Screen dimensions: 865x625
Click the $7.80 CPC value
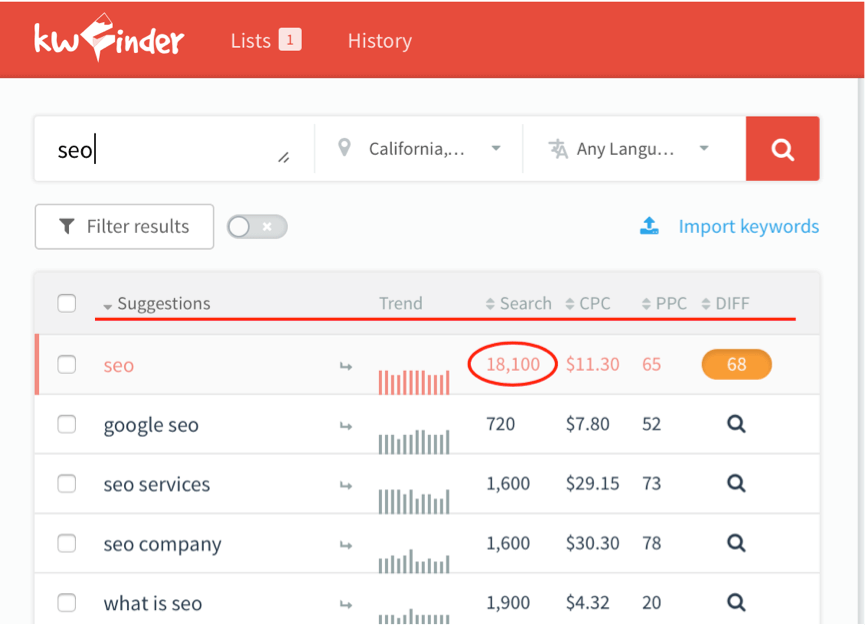tap(588, 424)
